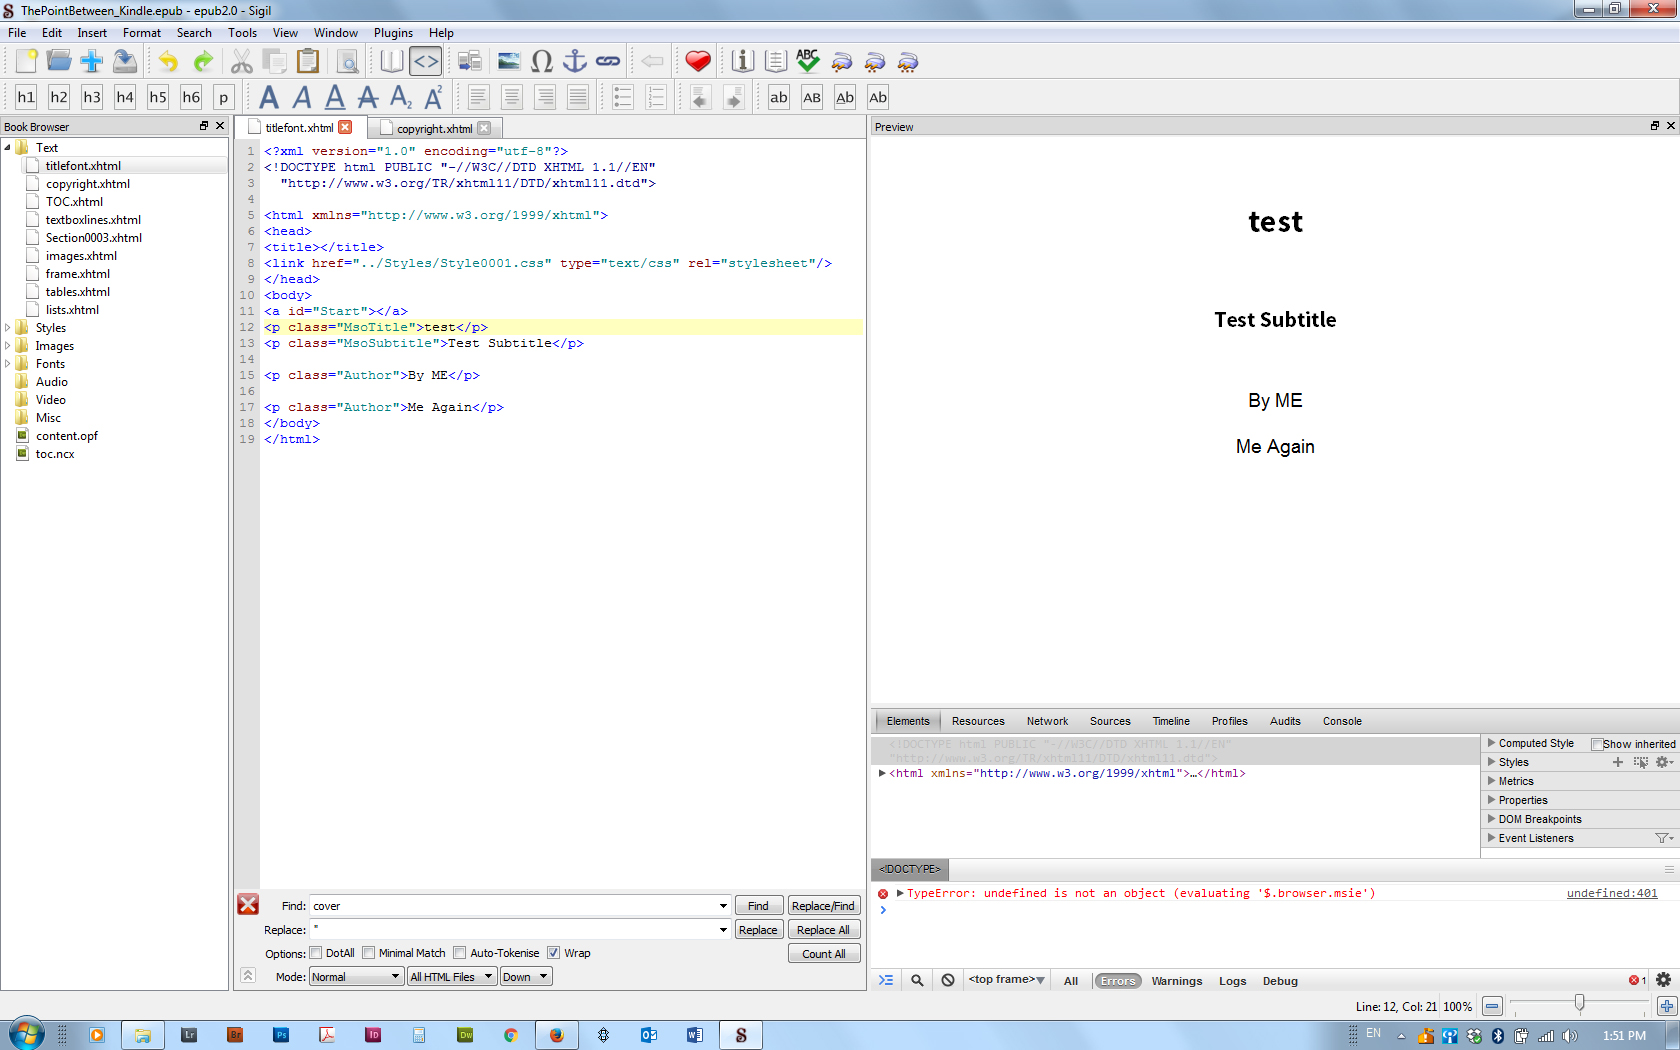The image size is (1680, 1050).
Task: Click the anchor Insert ID icon
Action: pos(574,62)
